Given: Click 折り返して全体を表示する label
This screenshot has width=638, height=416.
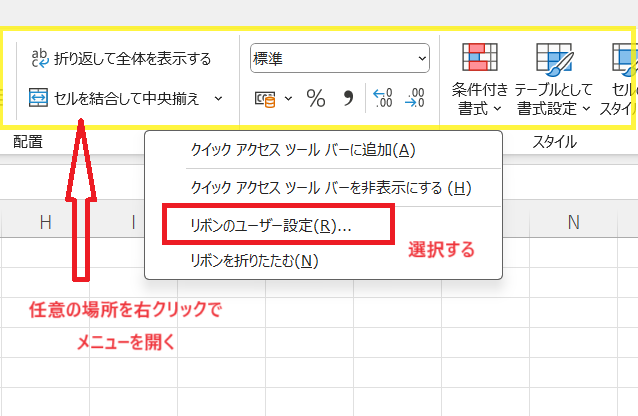Looking at the screenshot, I should tap(133, 59).
